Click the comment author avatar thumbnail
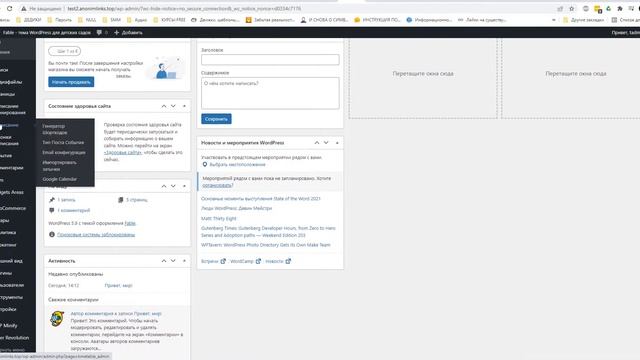Screen dimensions: 640x360 pyautogui.click(x=57, y=318)
